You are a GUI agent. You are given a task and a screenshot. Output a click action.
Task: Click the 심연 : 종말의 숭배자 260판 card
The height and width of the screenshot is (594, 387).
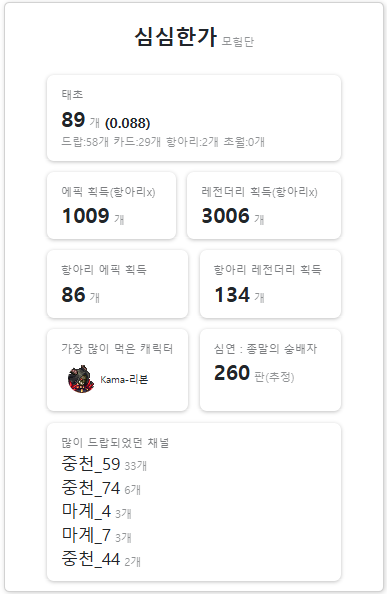(x=270, y=370)
